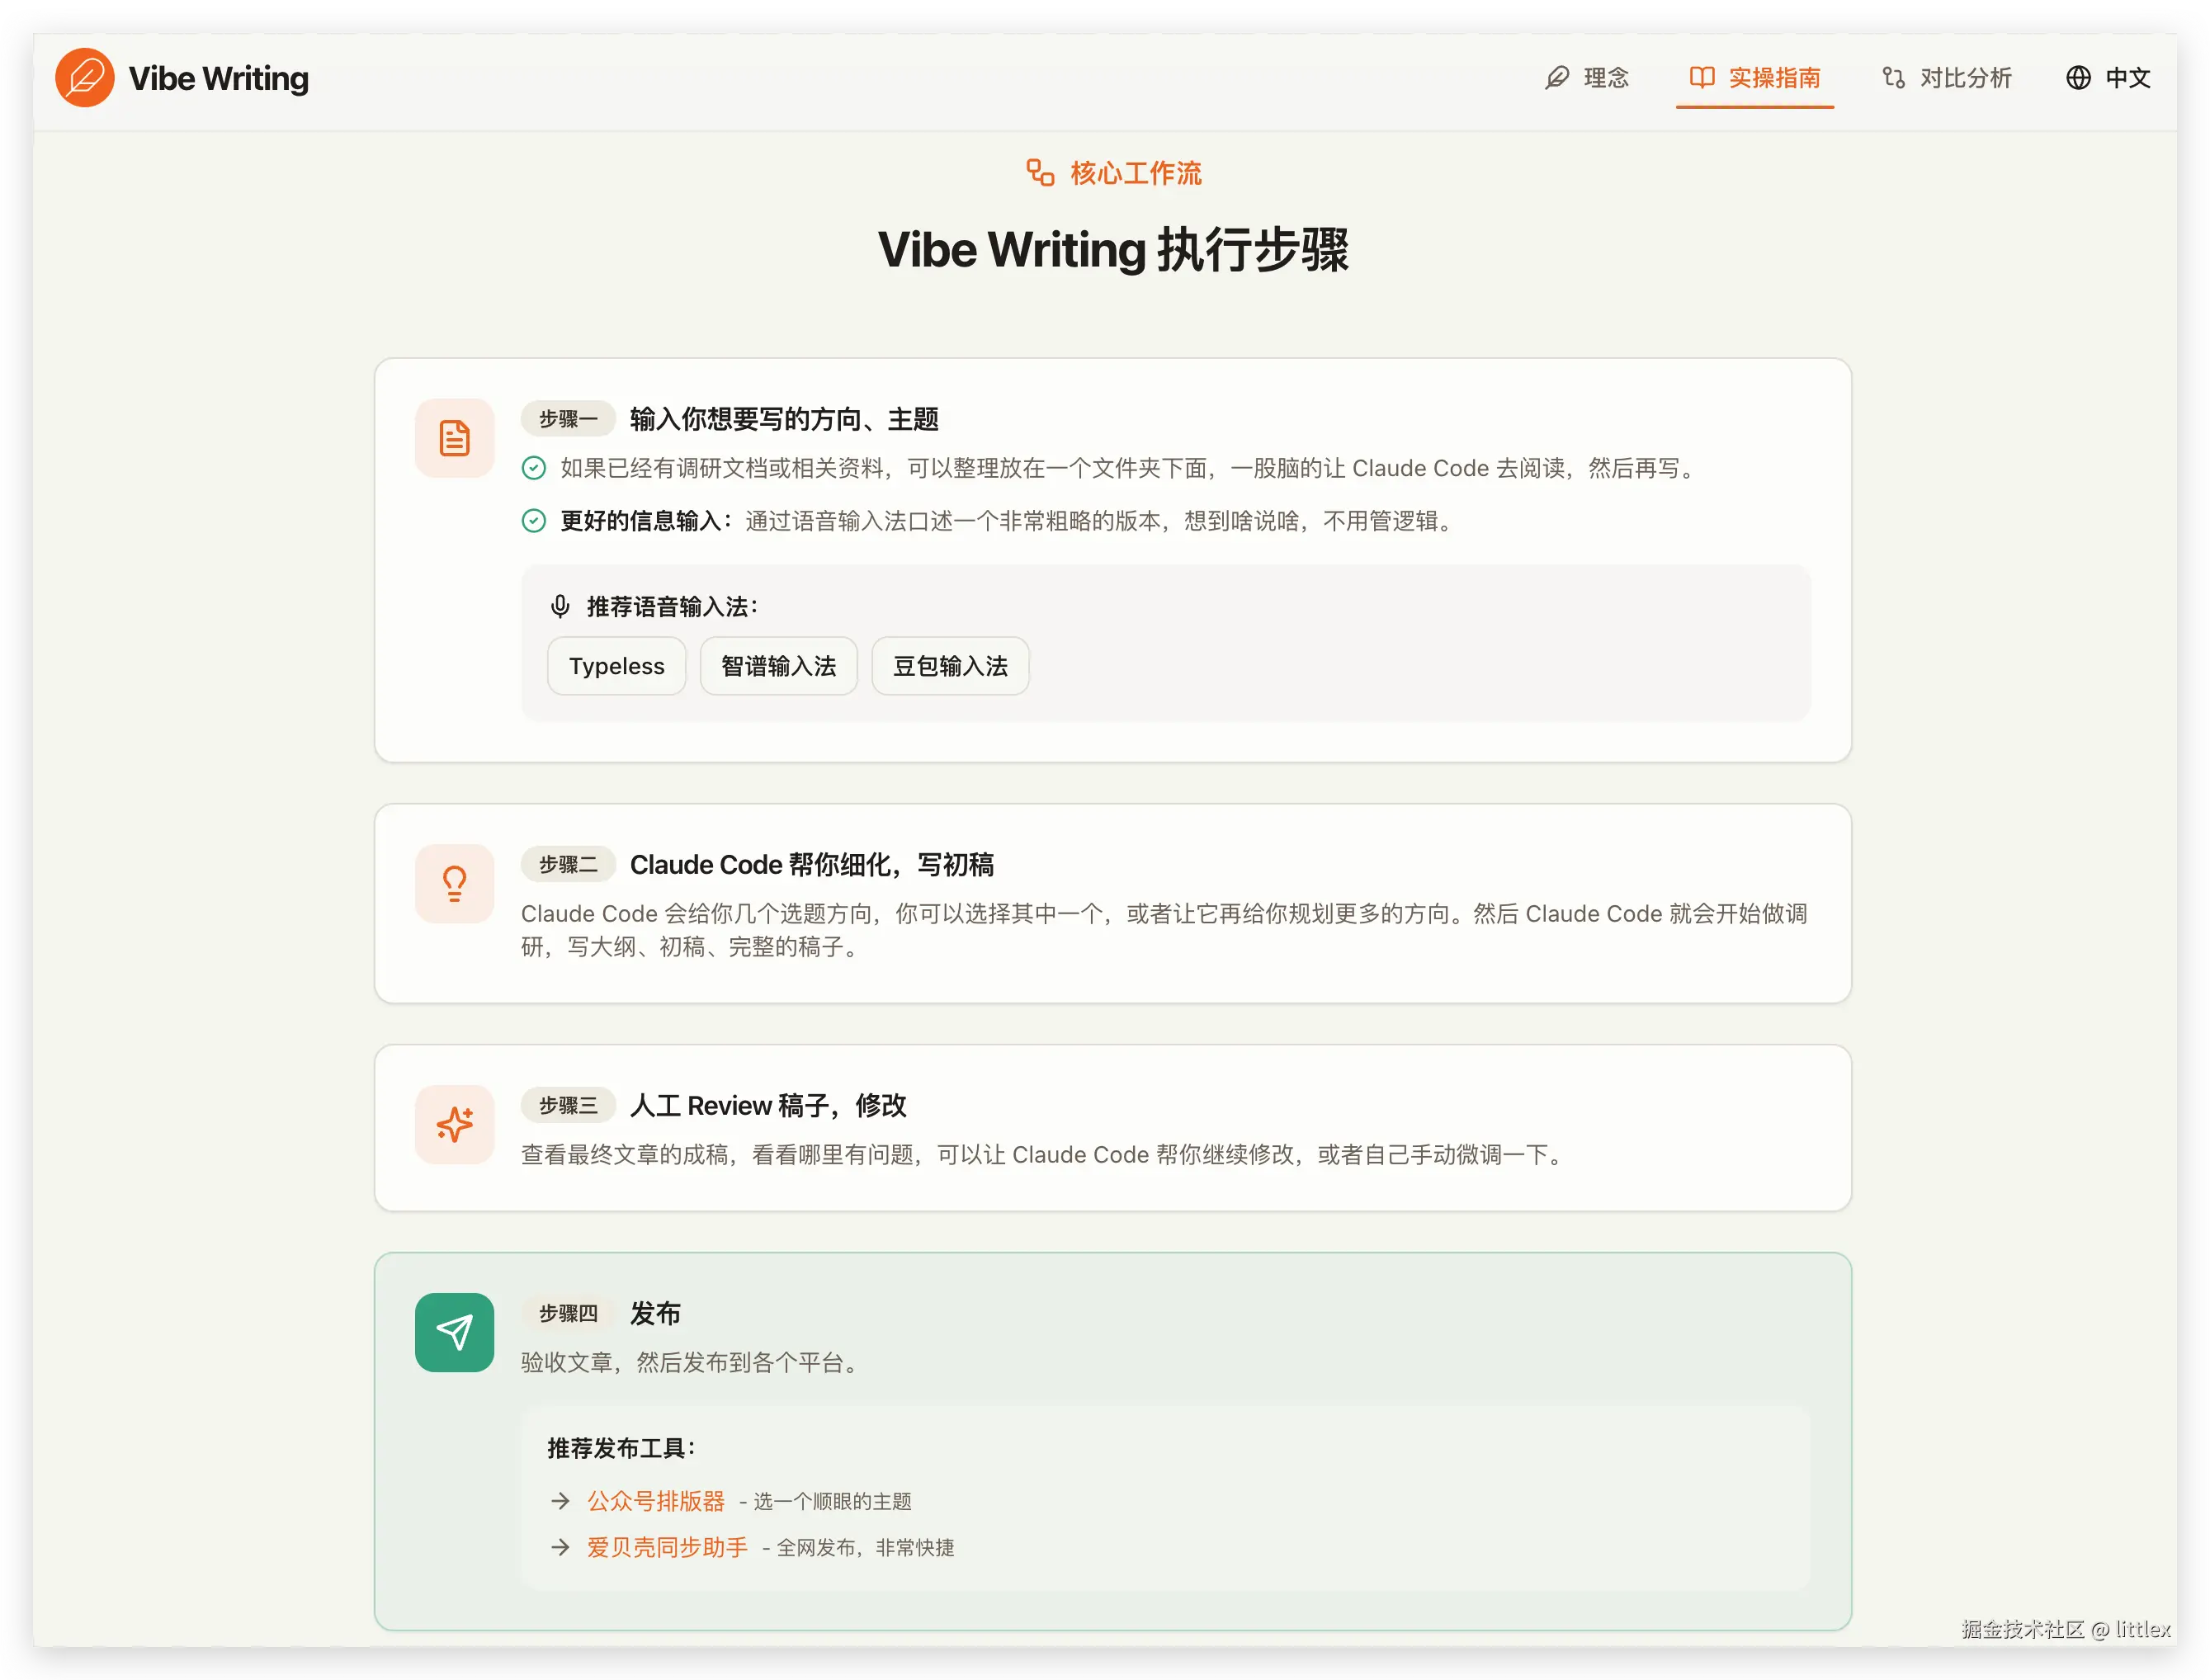Click the lightbulb icon for 步骤二
This screenshot has height=1680, width=2210.
[x=454, y=883]
